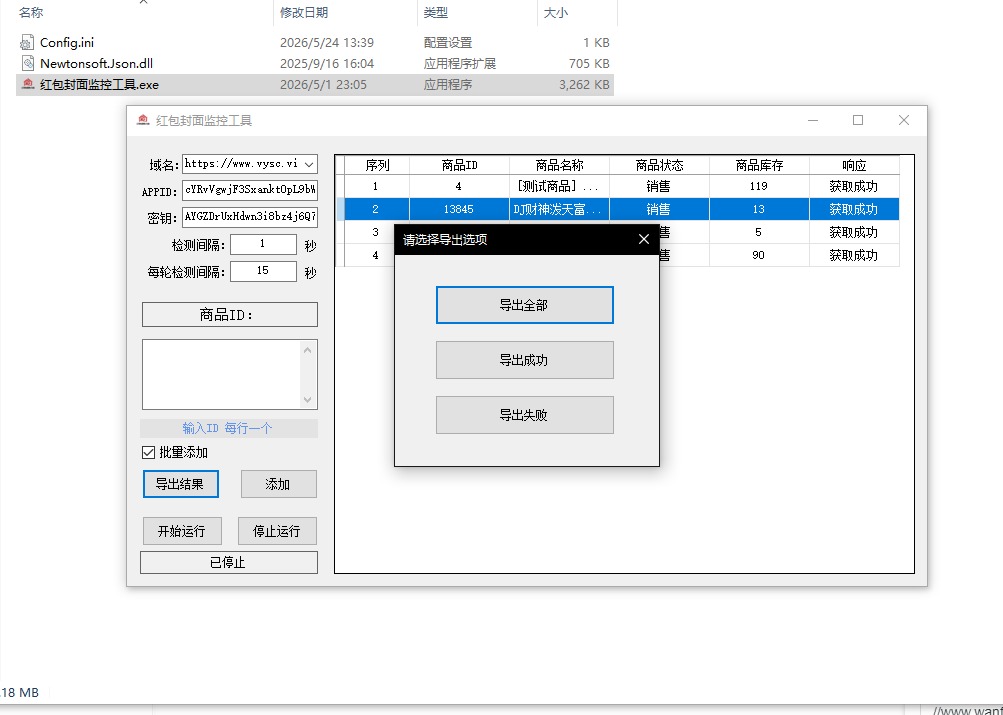Click the 商品ID: button
The width and height of the screenshot is (1003, 715).
(x=230, y=315)
